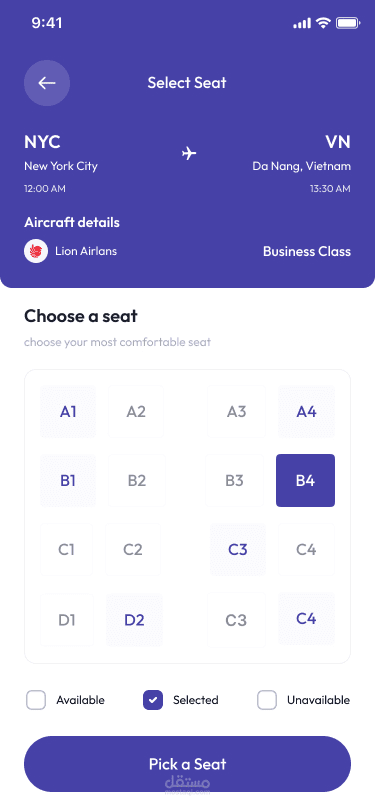
Task: Tap the back arrow icon
Action: pyautogui.click(x=47, y=83)
